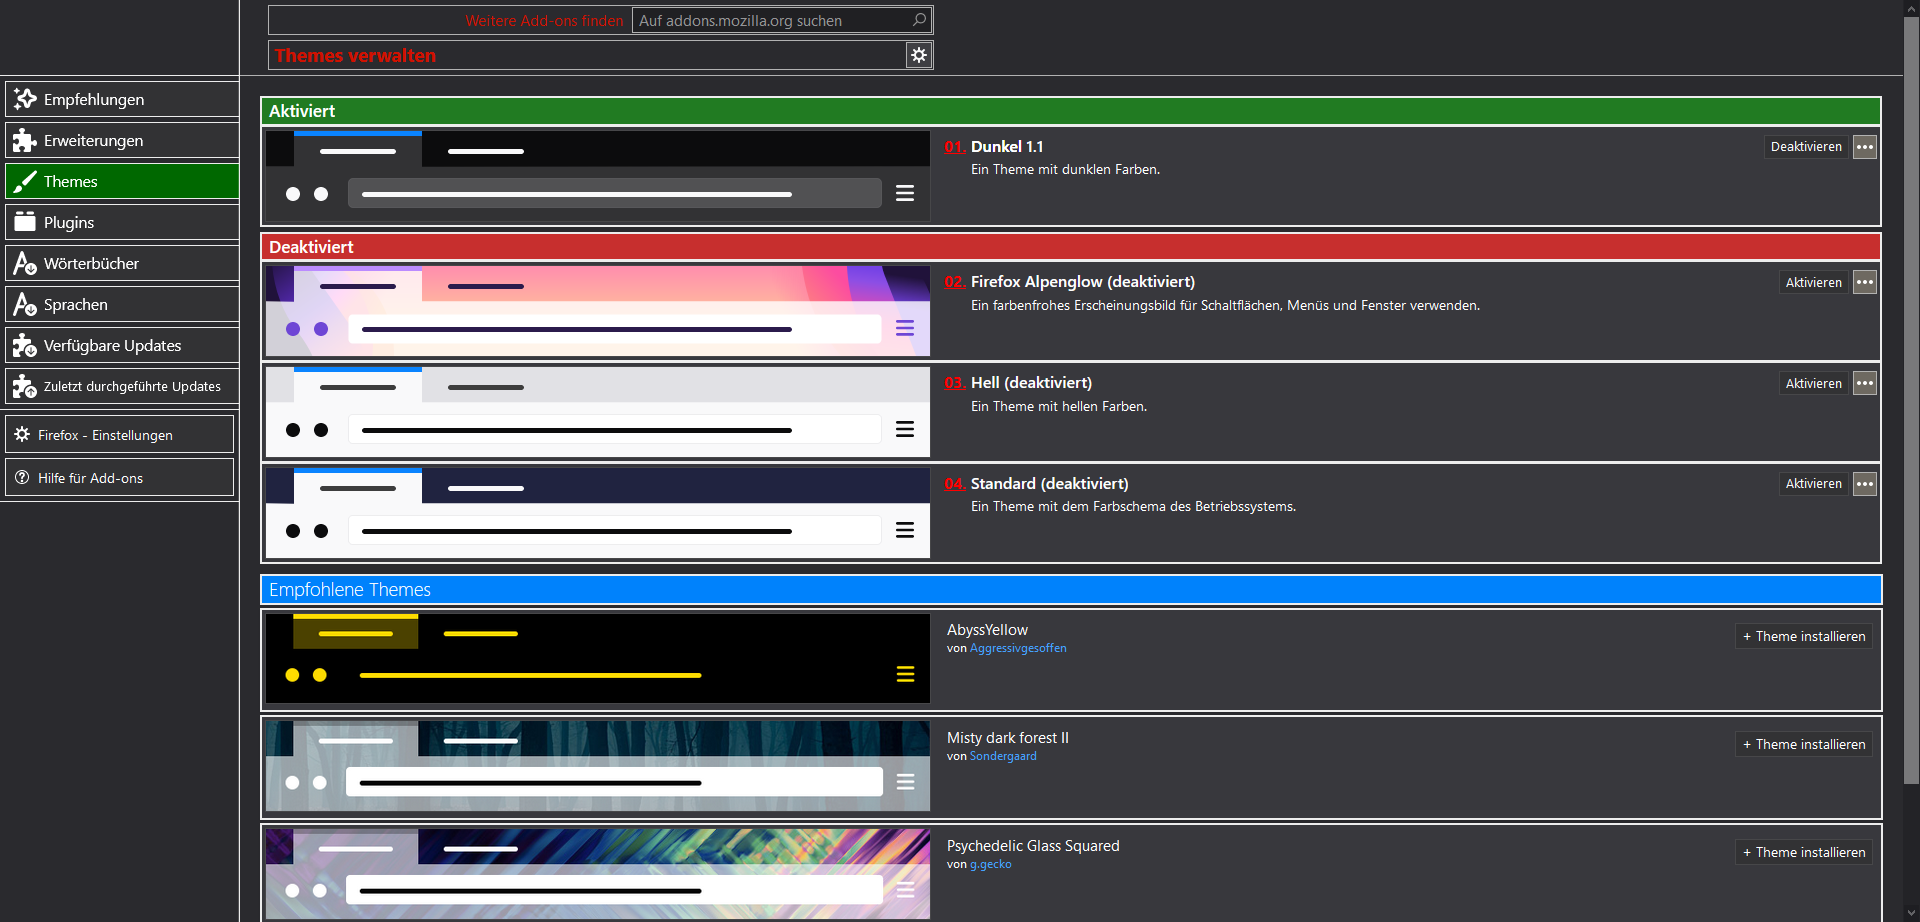Click the scrollbar up arrow
Image resolution: width=1920 pixels, height=922 pixels.
pyautogui.click(x=1911, y=8)
